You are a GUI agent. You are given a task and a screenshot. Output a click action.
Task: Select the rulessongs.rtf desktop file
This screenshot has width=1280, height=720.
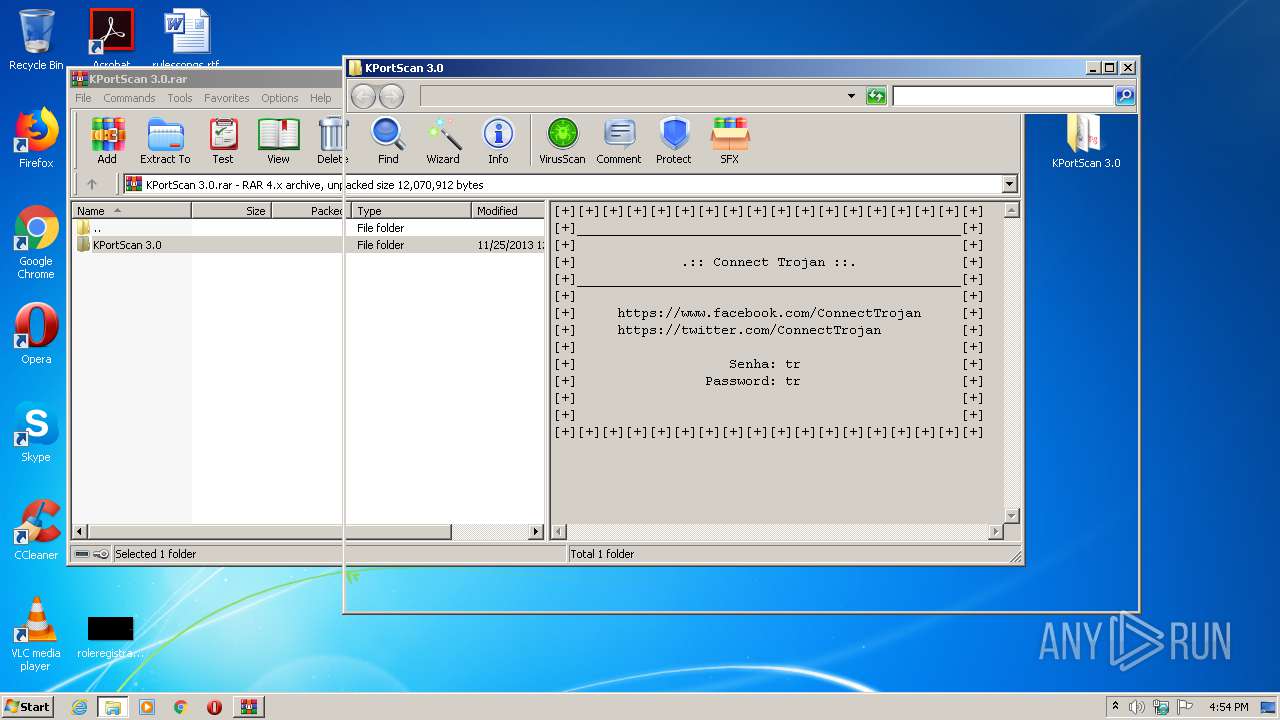pos(186,36)
